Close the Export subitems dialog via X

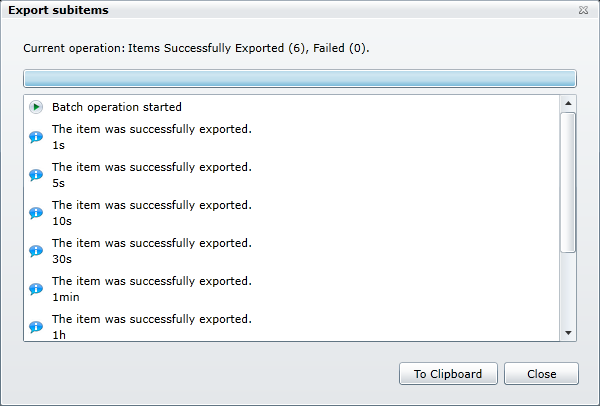(583, 10)
